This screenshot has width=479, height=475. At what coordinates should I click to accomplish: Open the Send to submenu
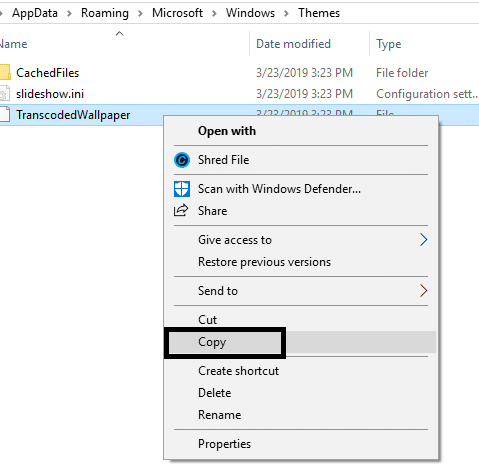pos(301,291)
